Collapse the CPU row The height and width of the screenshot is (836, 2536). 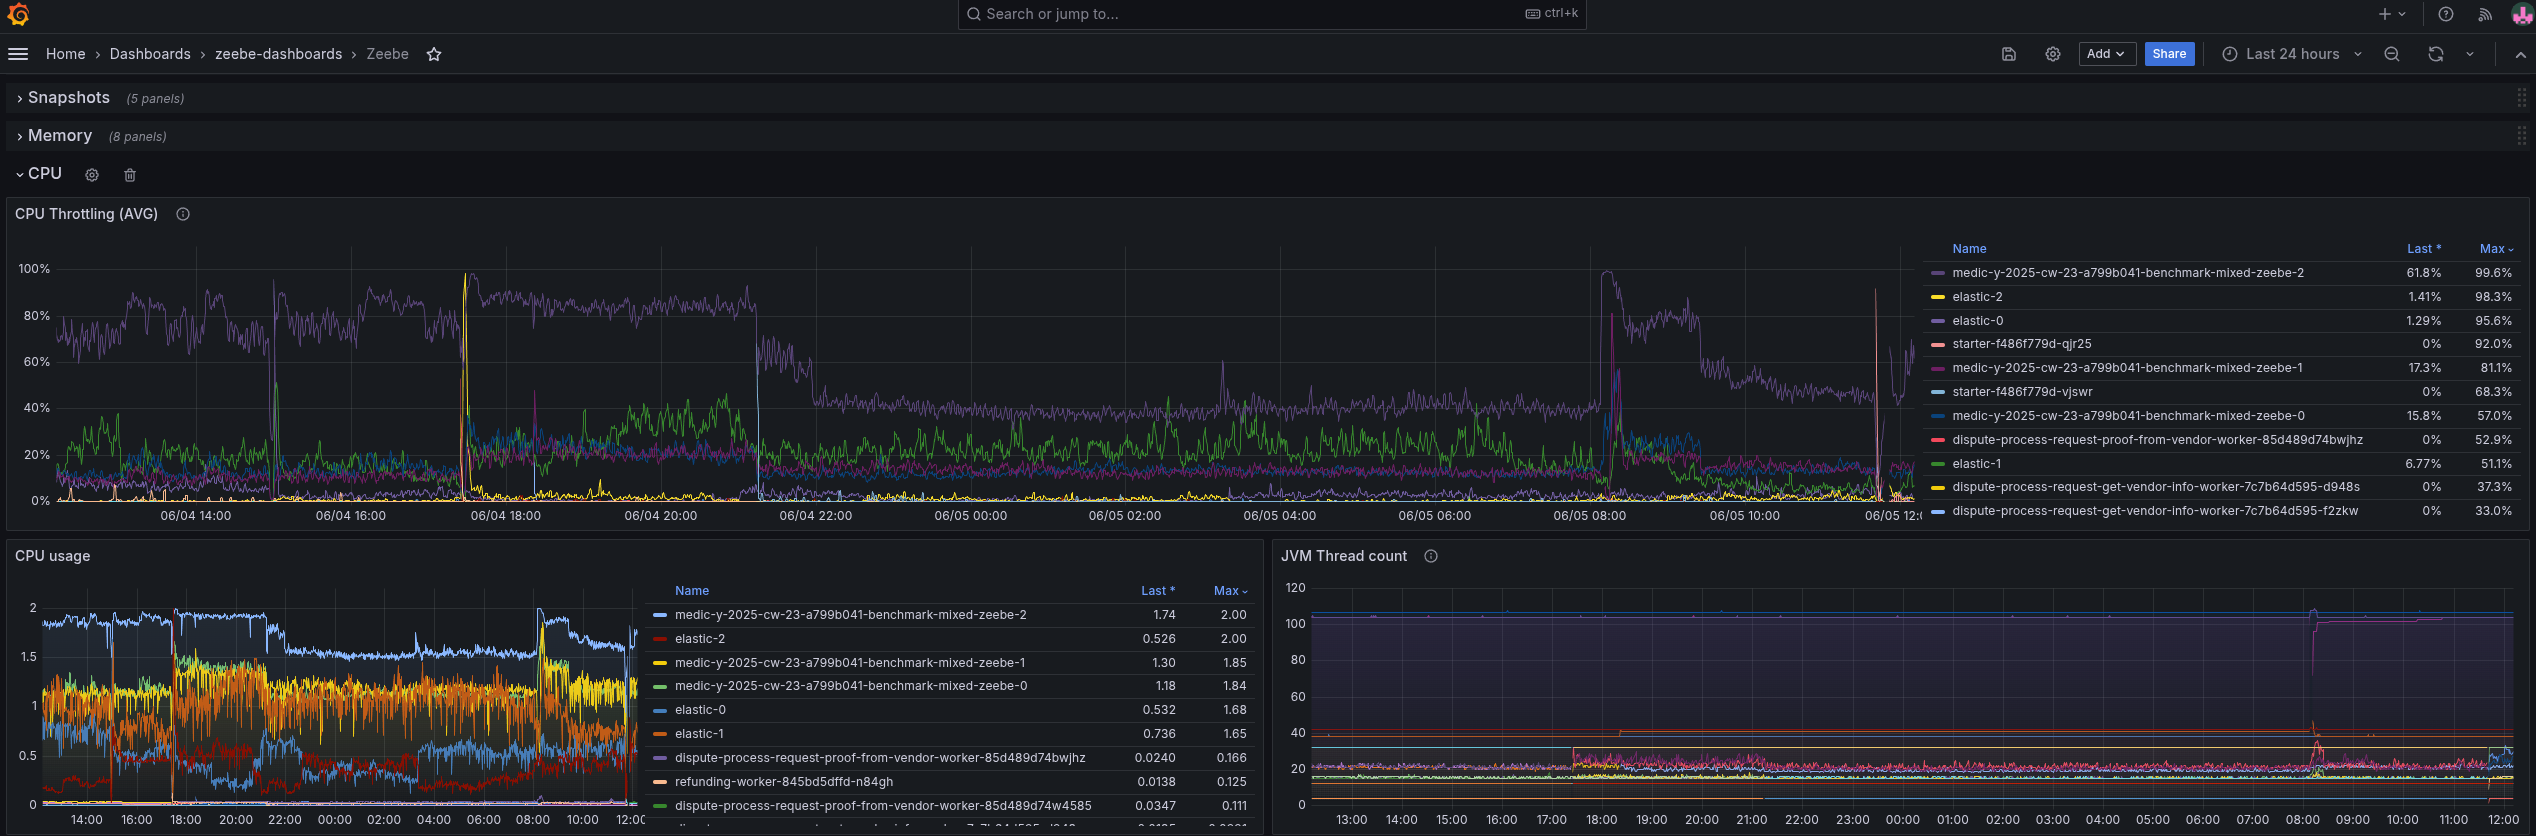(39, 174)
